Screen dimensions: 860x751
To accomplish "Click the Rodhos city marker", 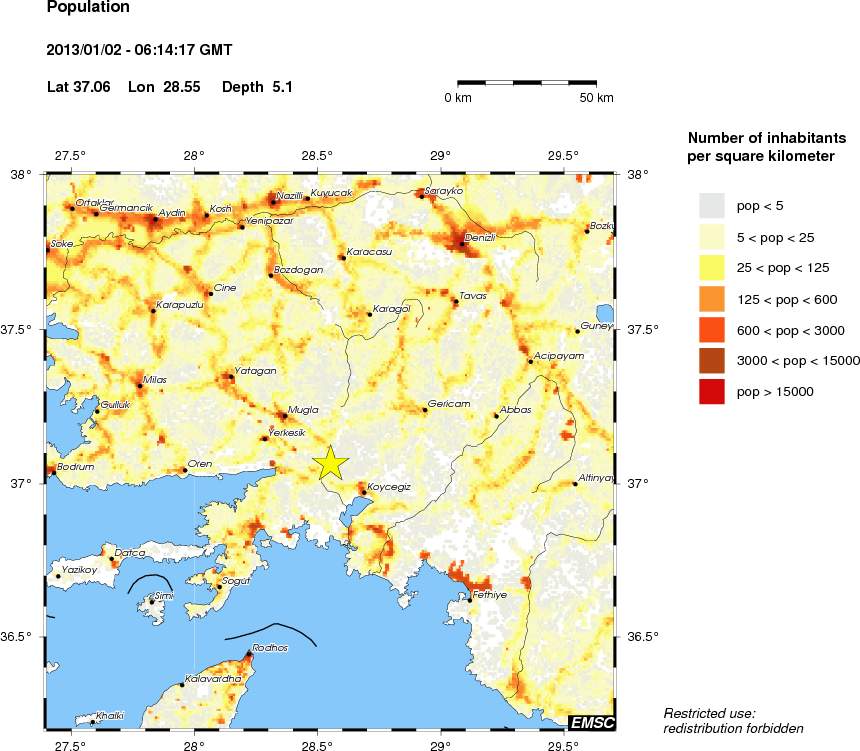I will [248, 653].
